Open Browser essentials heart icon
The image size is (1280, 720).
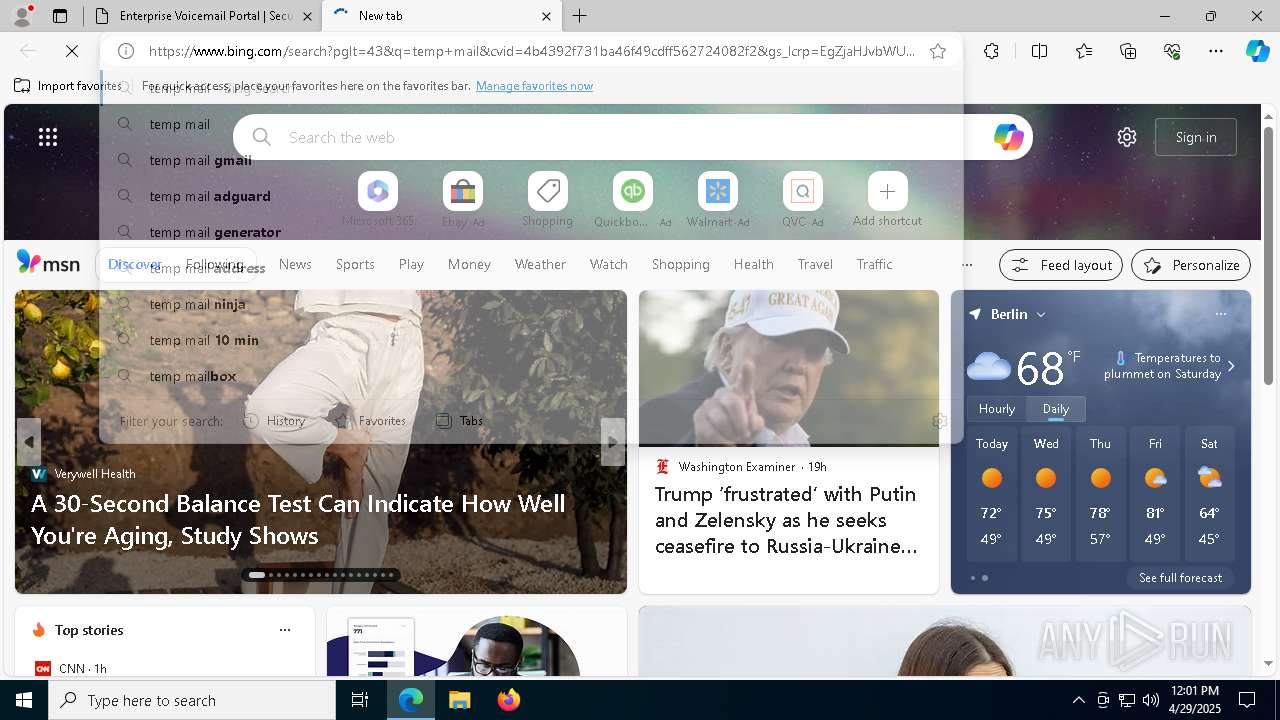1172,51
